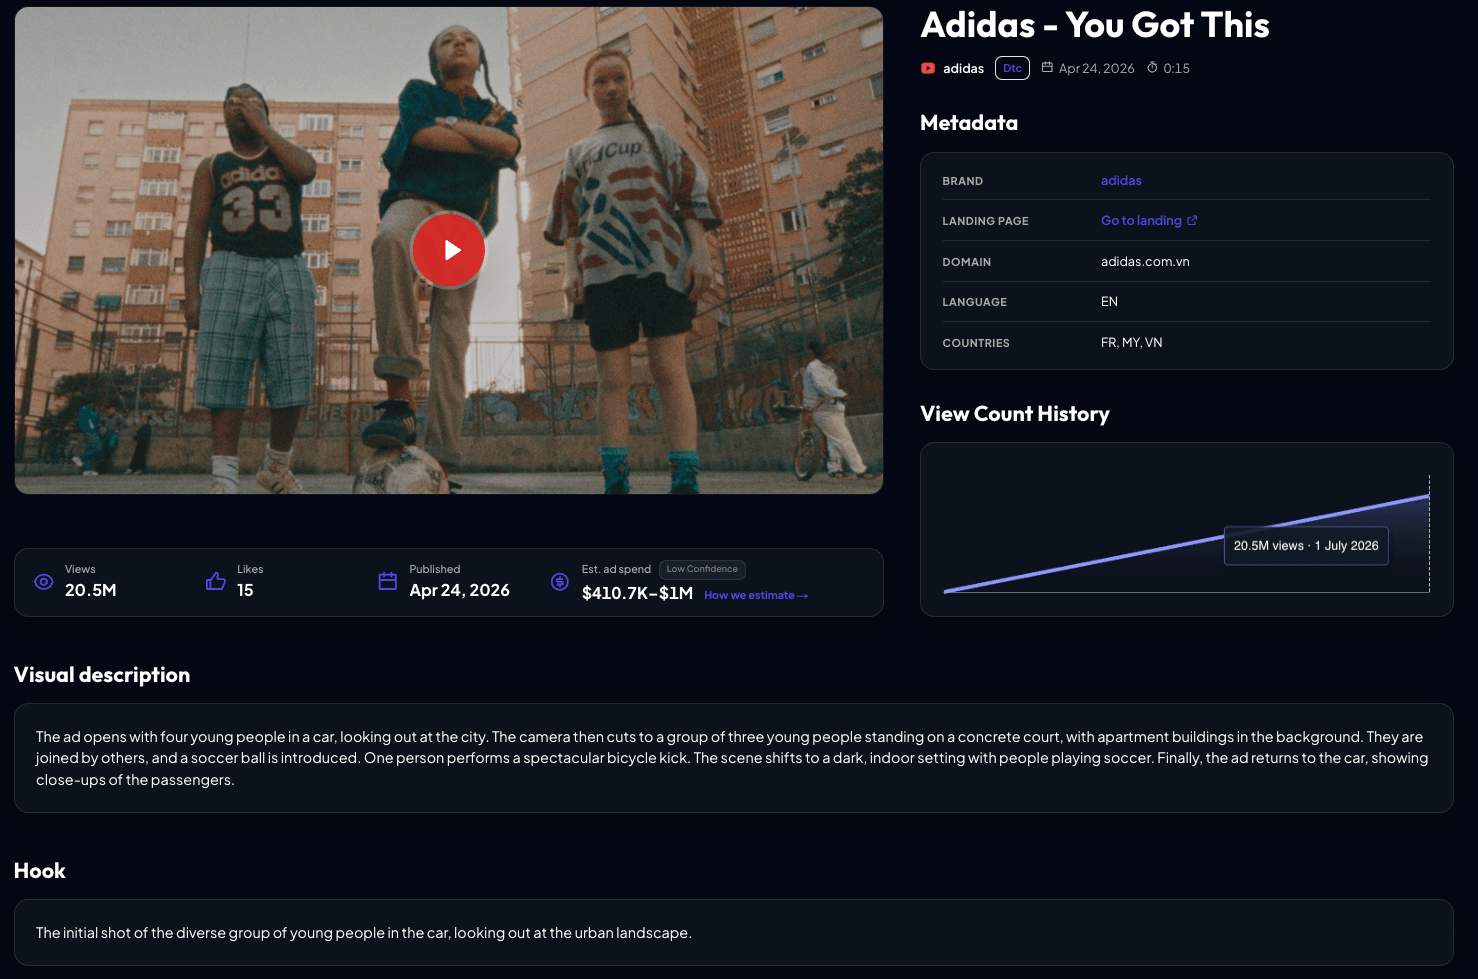Click the stopwatch icon beside 0:15
Image resolution: width=1478 pixels, height=979 pixels.
coord(1152,67)
